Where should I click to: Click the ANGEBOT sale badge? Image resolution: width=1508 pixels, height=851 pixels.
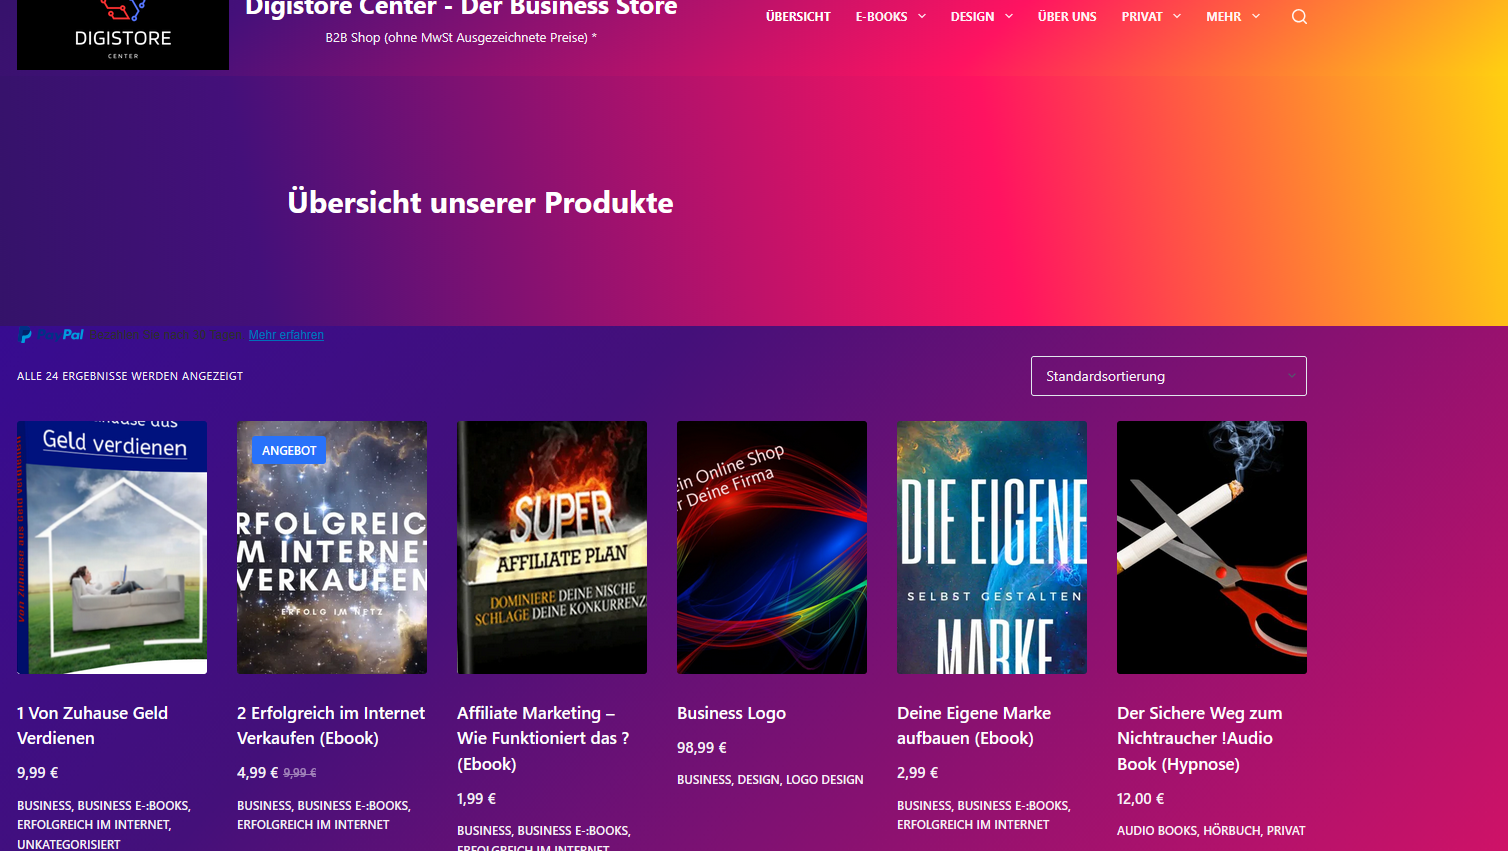[x=289, y=450]
